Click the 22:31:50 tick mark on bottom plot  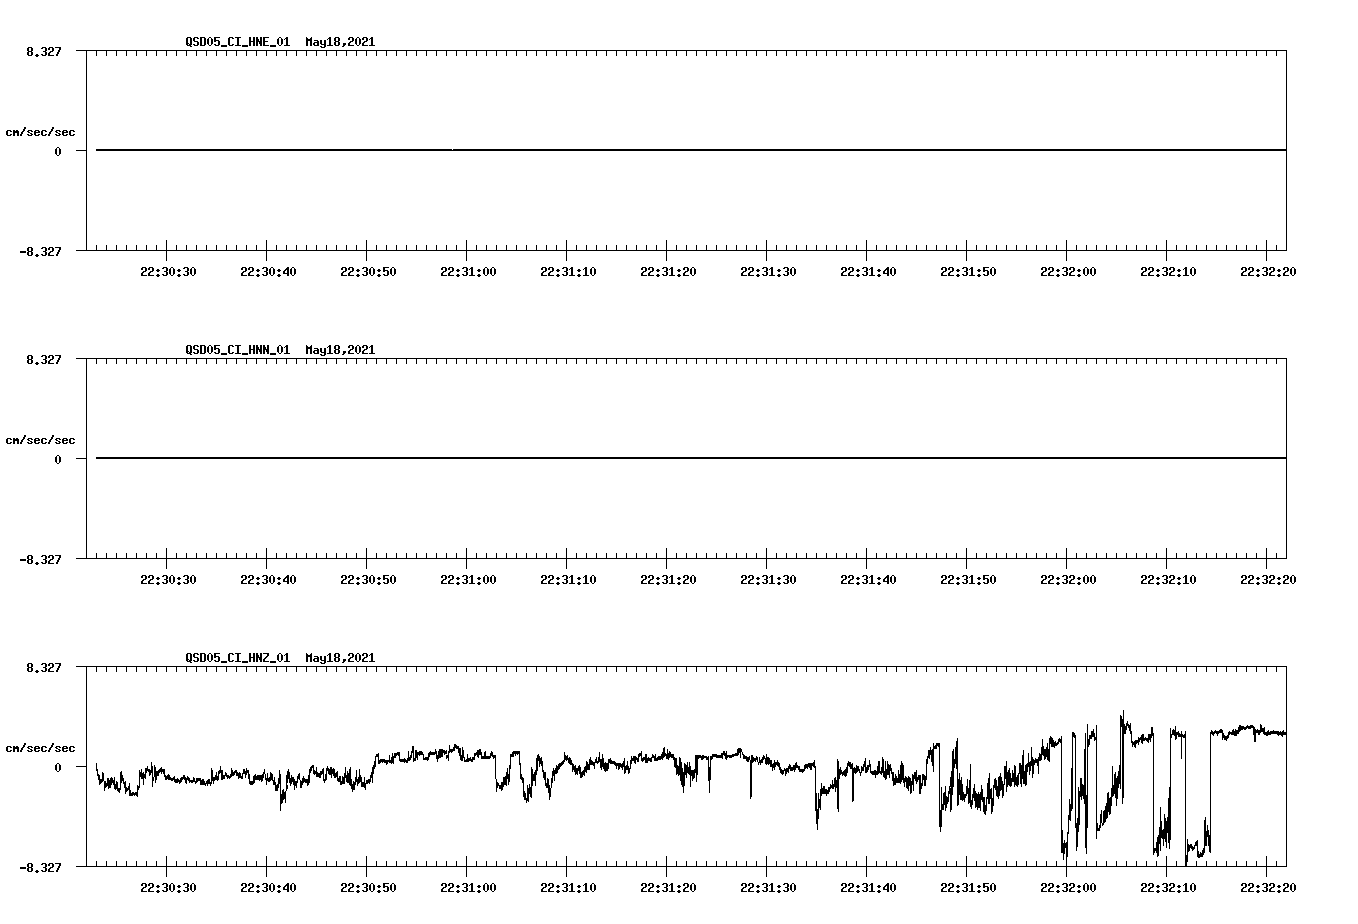pos(967,869)
